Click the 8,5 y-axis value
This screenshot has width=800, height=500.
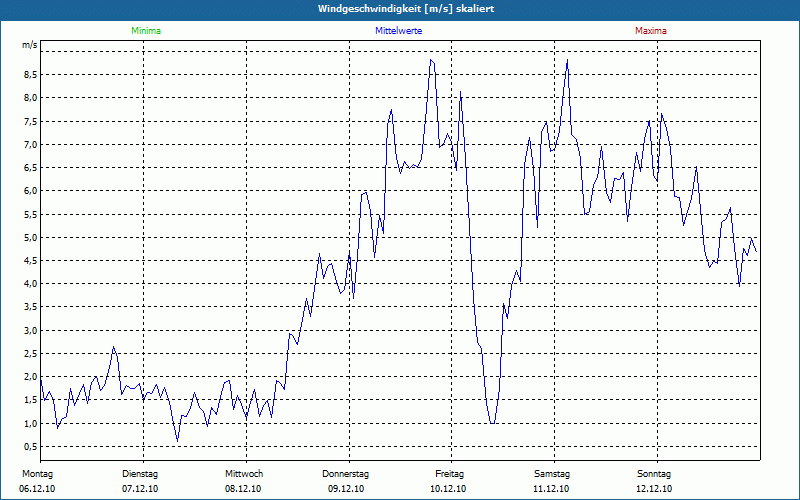click(30, 74)
